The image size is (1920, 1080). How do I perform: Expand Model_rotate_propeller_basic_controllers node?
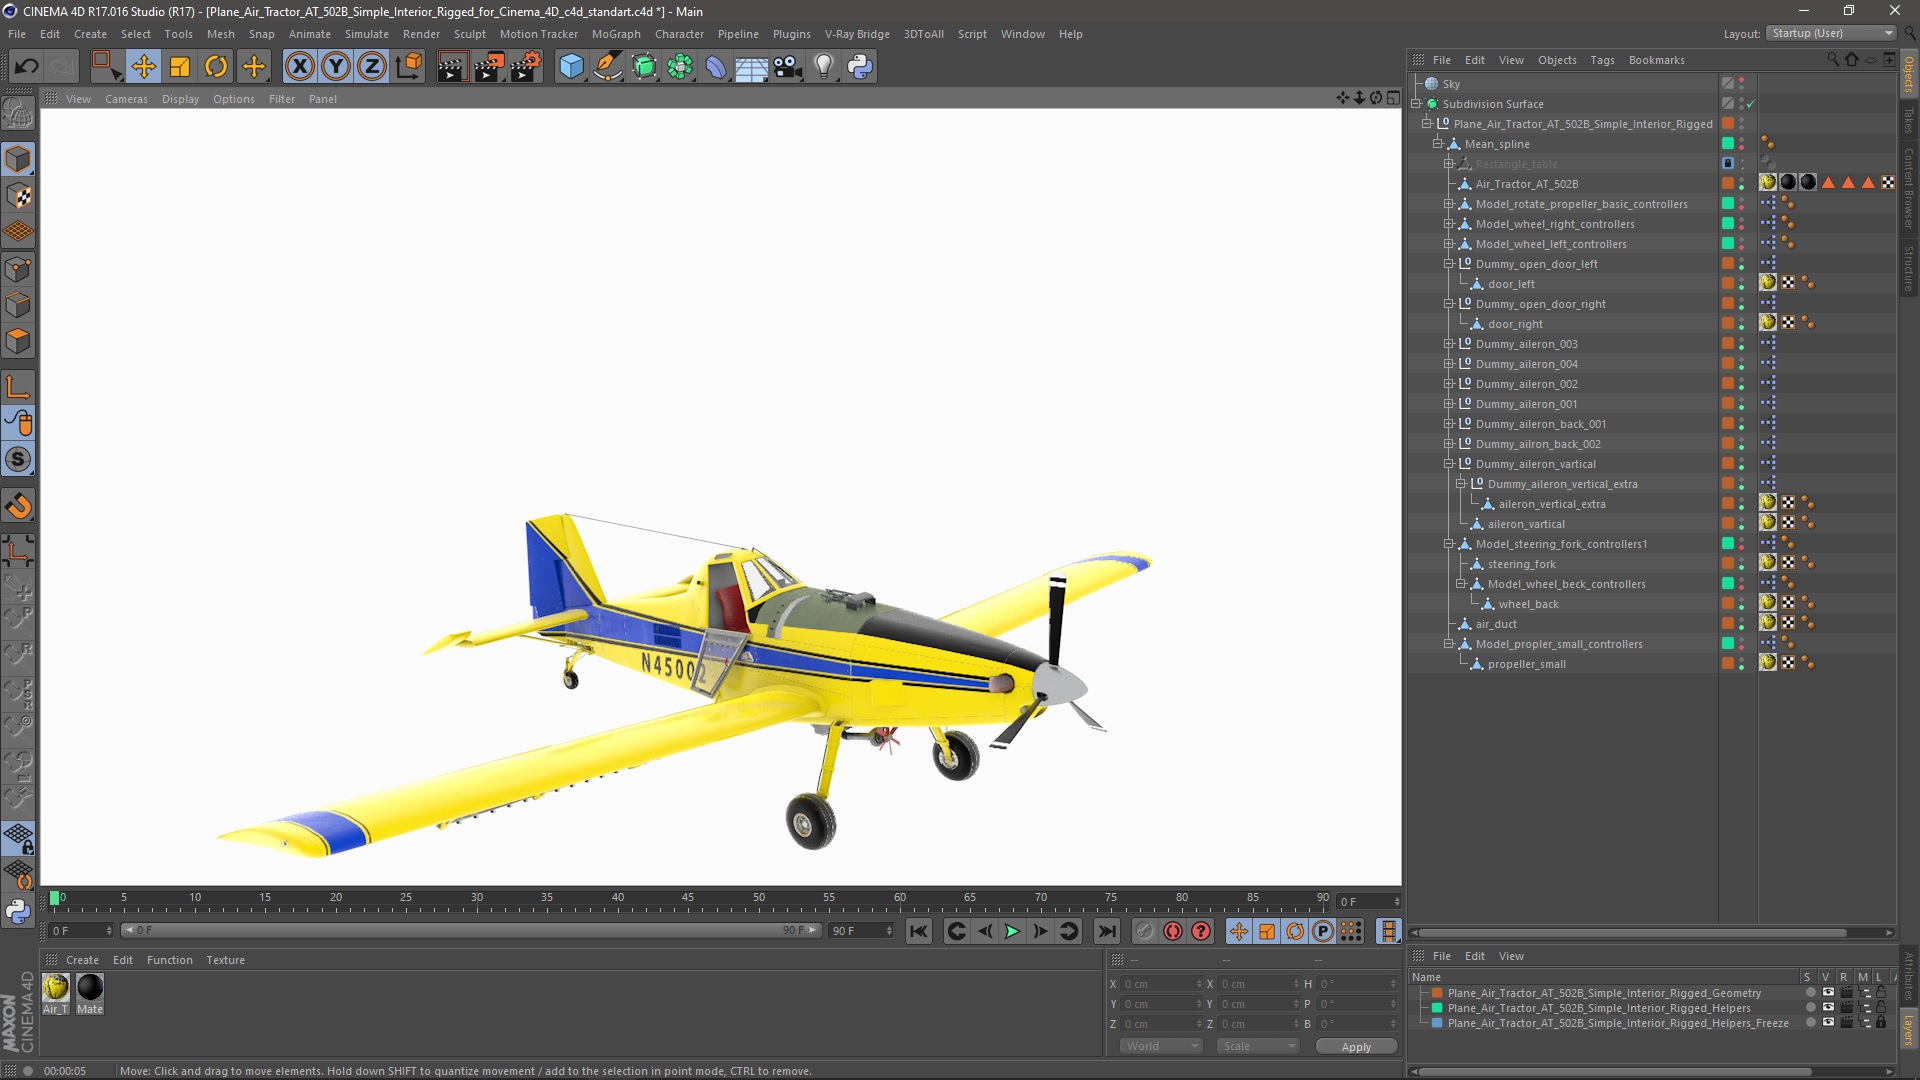tap(1448, 204)
